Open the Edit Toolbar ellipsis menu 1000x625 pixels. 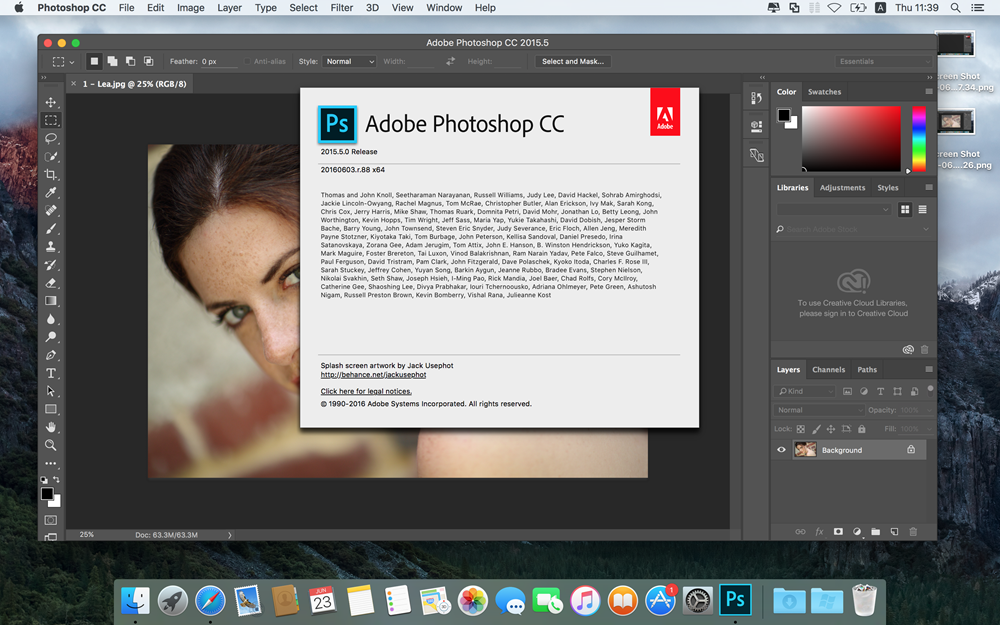50,463
